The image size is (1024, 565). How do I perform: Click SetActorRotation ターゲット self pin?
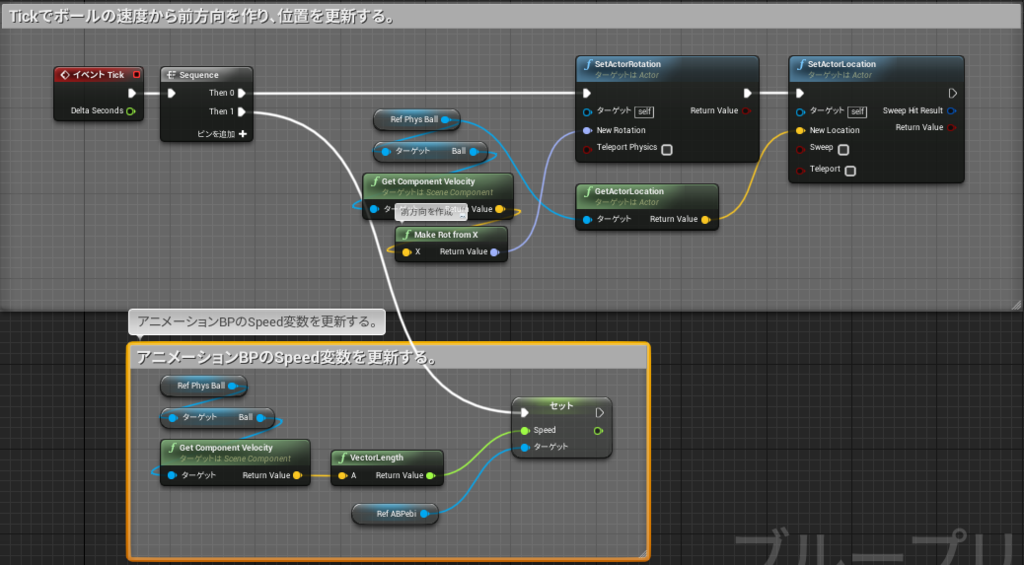point(587,112)
